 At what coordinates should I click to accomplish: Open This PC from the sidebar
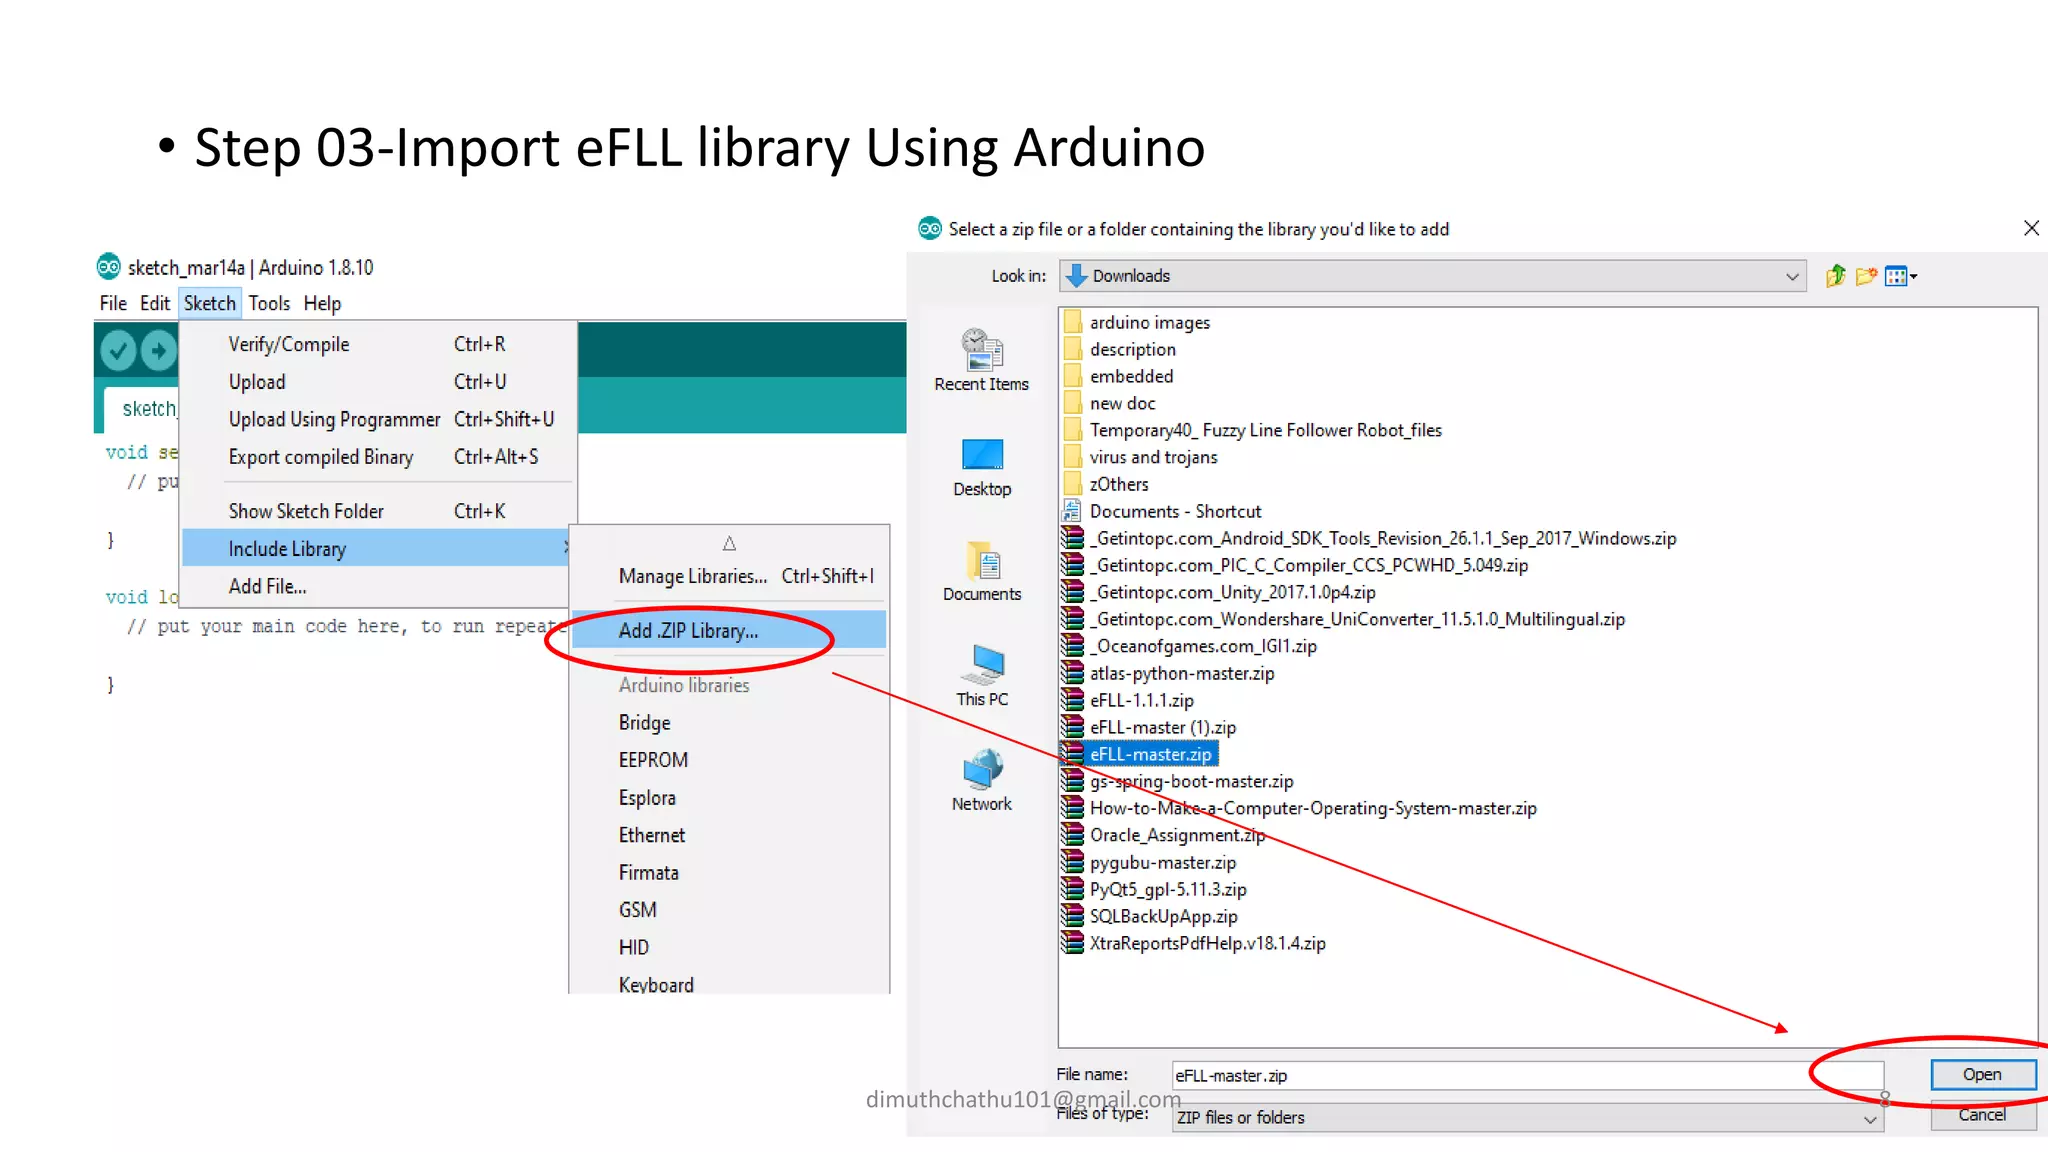pos(981,676)
